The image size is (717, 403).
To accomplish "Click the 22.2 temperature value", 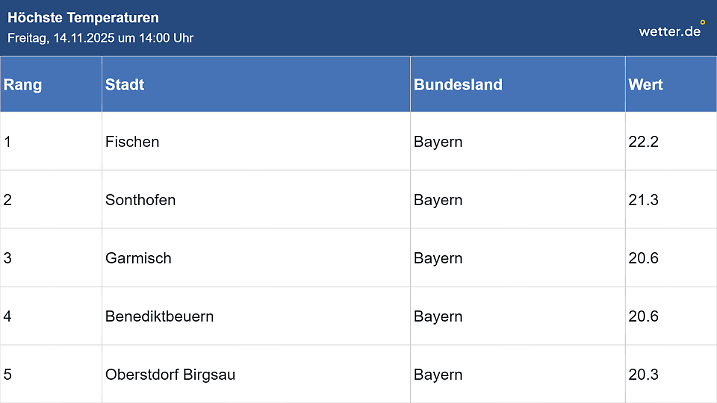I will pyautogui.click(x=643, y=142).
